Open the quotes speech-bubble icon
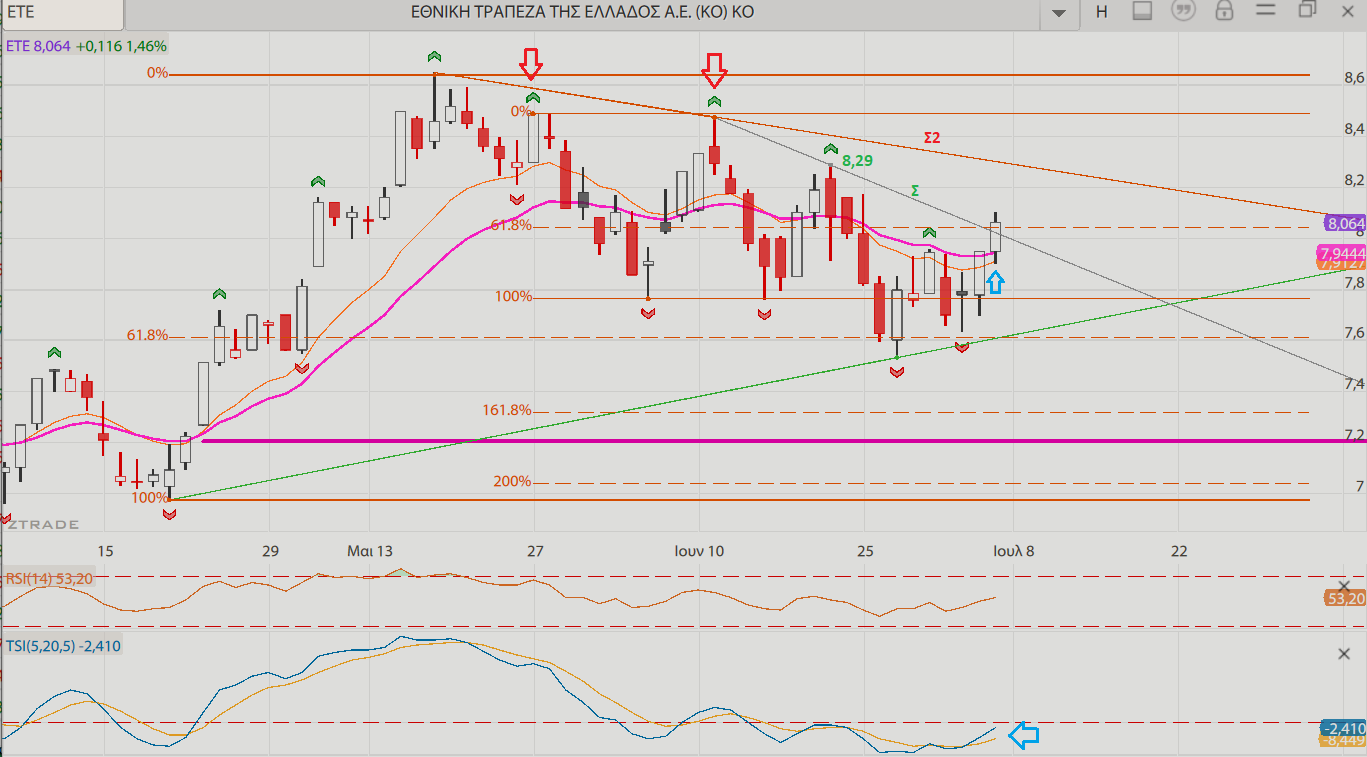This screenshot has width=1367, height=757. pos(1184,11)
